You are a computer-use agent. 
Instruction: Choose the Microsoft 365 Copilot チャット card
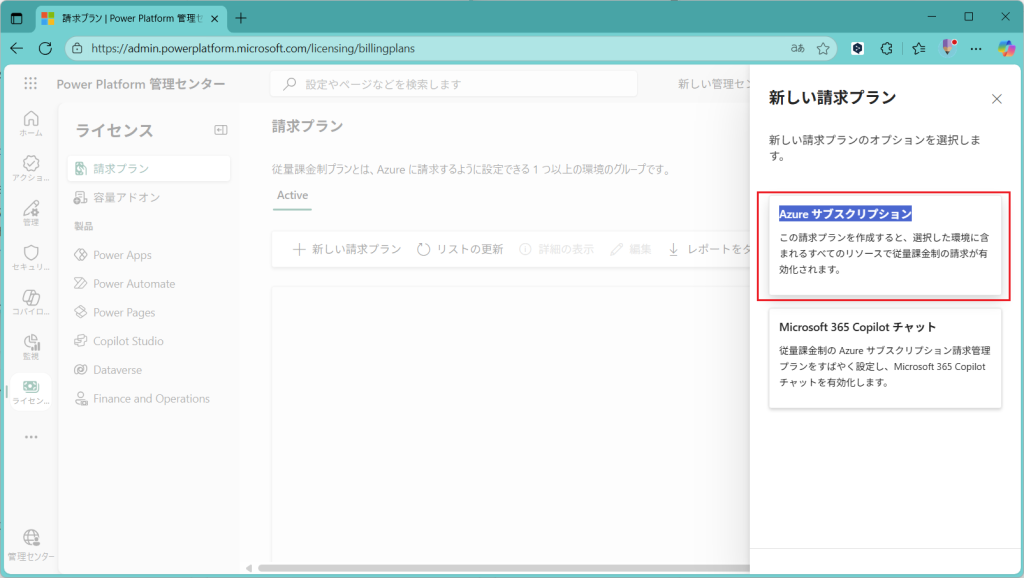[x=884, y=358]
